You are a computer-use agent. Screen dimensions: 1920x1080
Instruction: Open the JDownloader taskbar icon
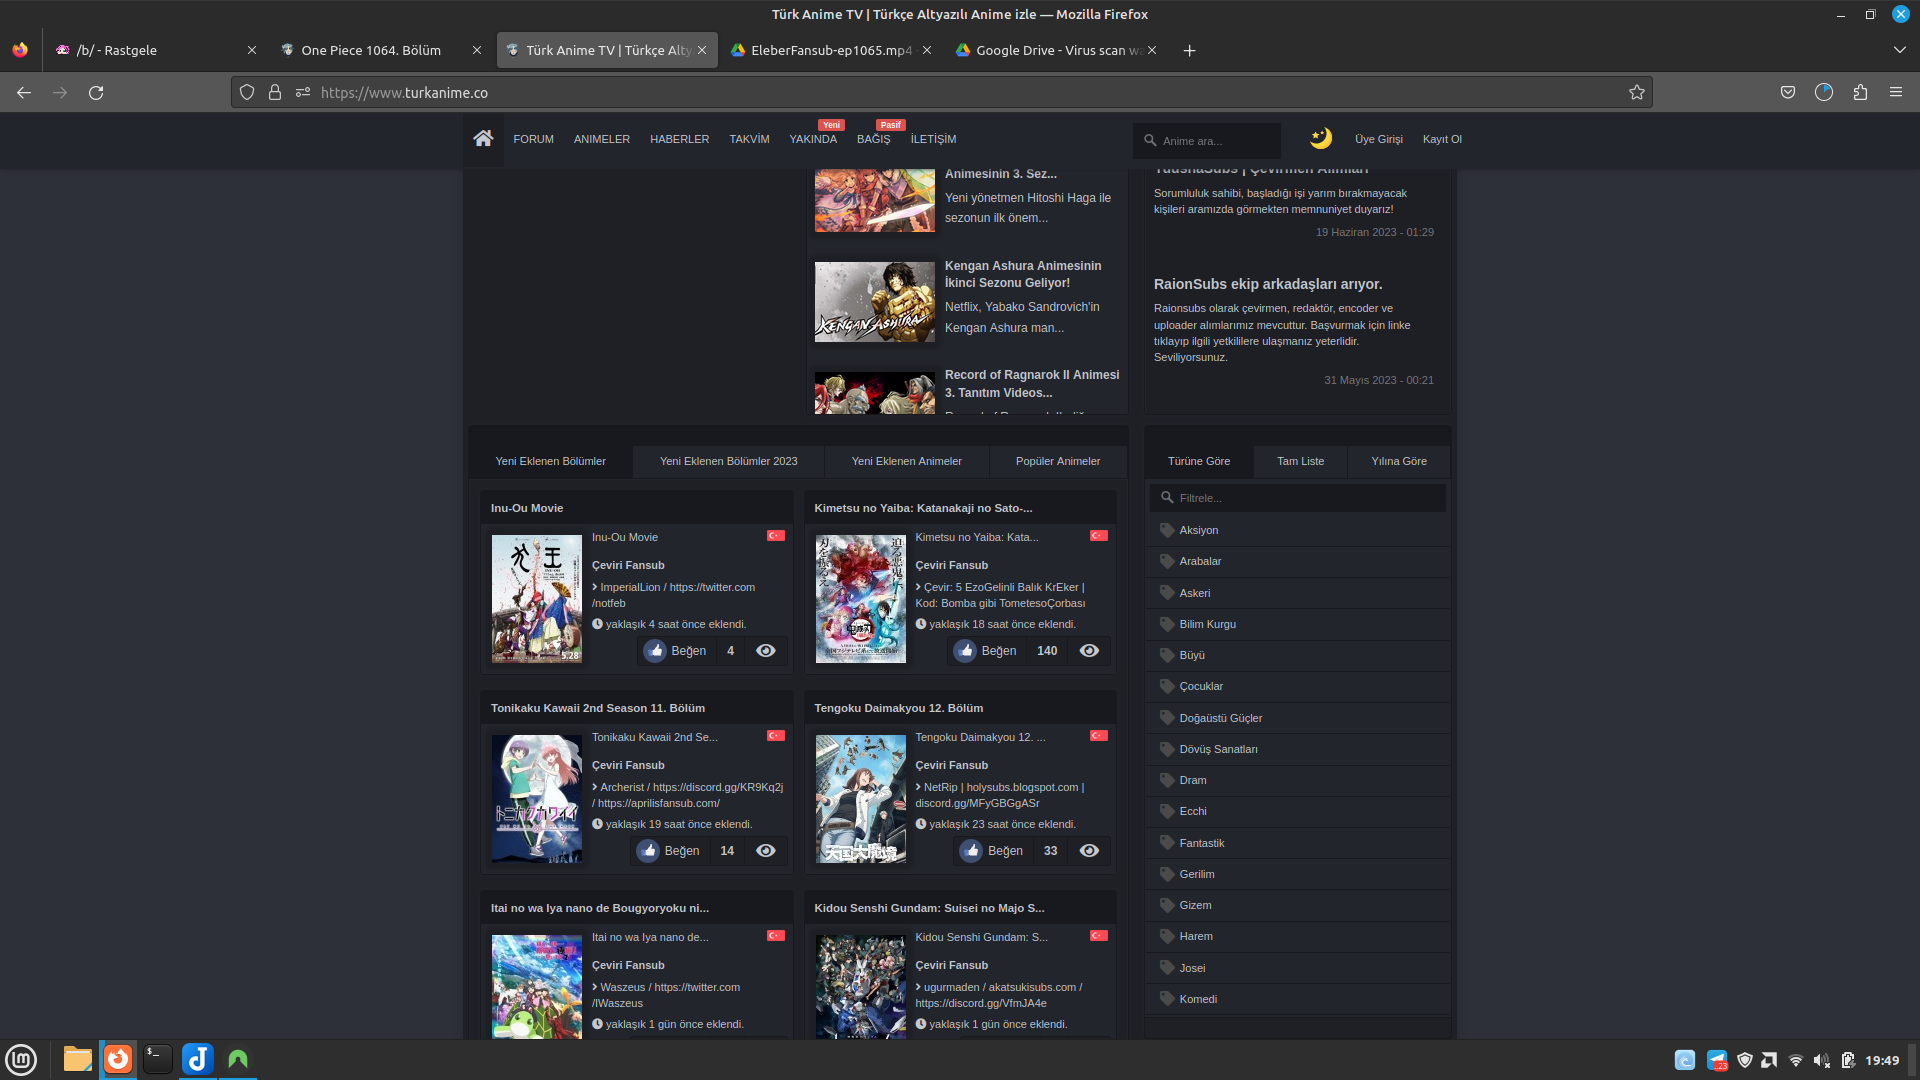198,1059
